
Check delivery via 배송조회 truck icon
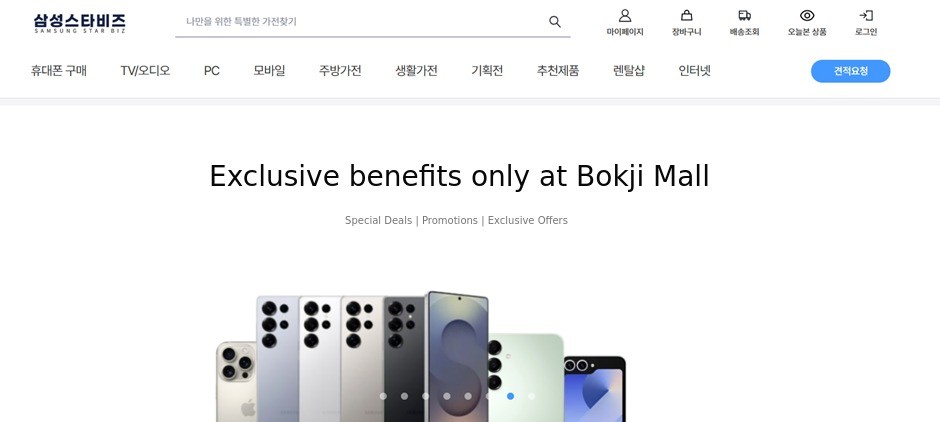[x=745, y=16]
